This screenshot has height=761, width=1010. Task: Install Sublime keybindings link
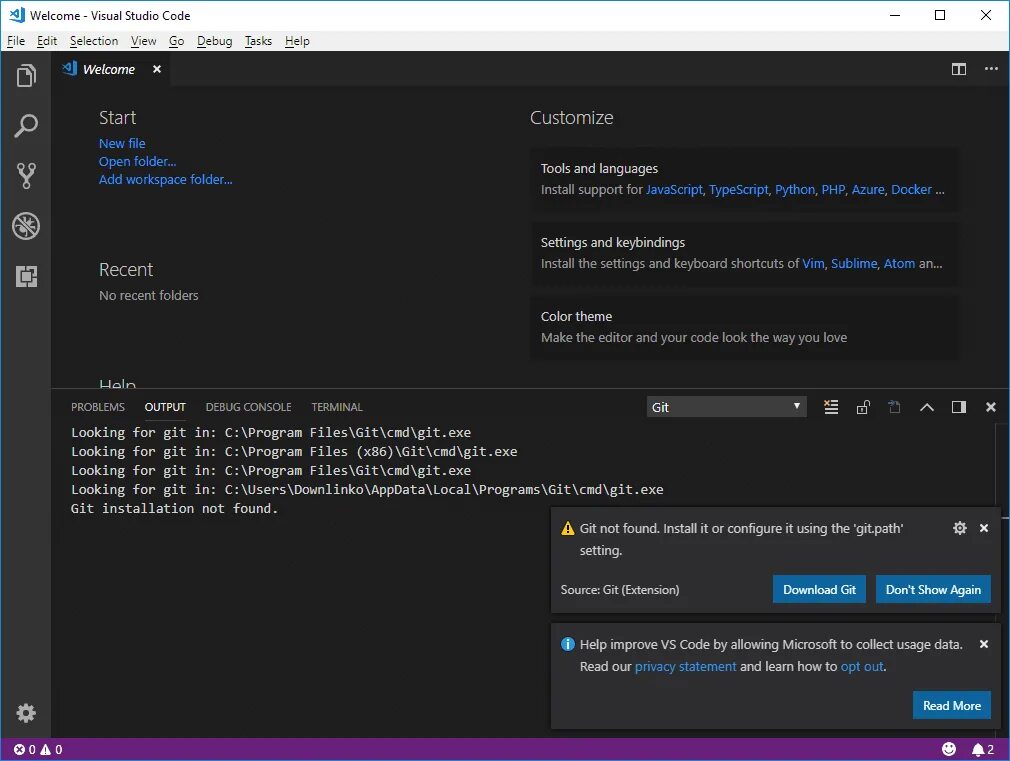854,263
